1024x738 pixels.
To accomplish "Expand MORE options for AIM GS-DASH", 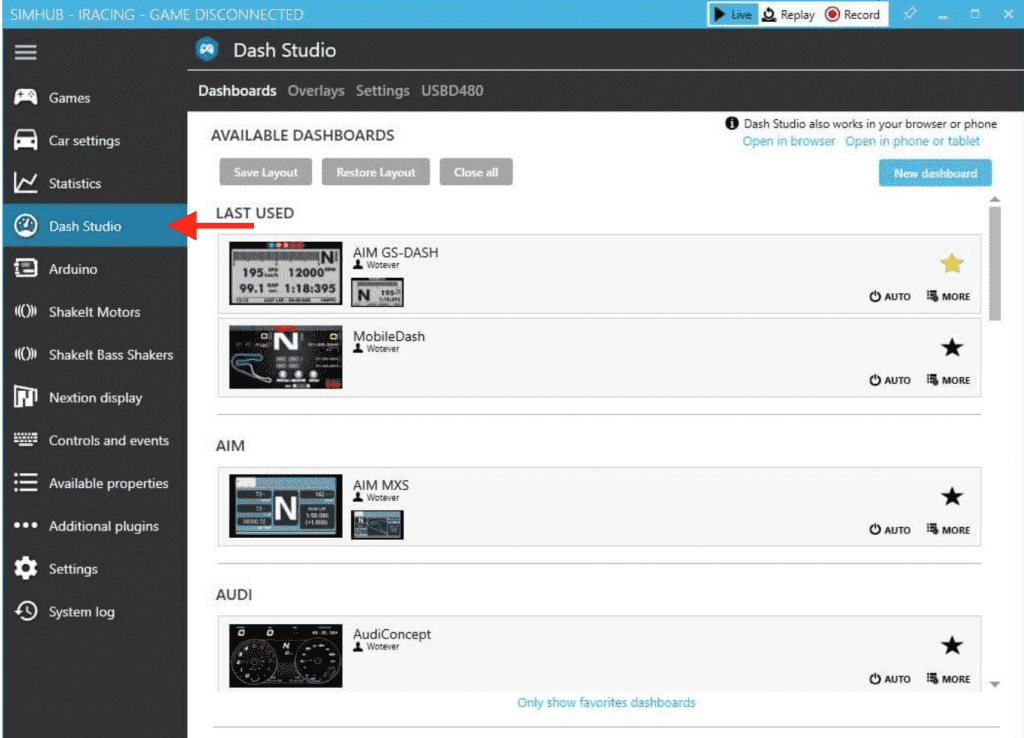I will click(948, 297).
